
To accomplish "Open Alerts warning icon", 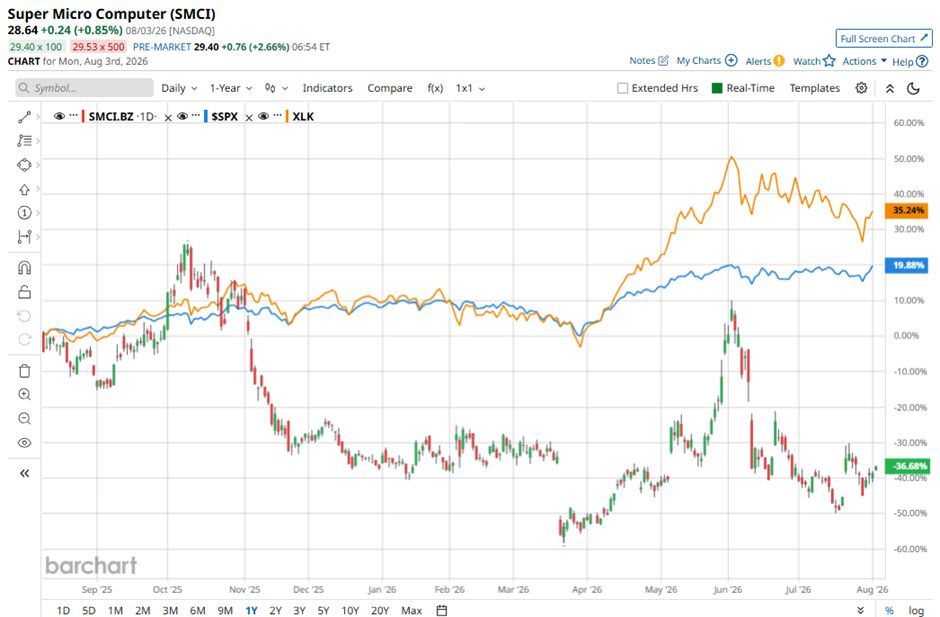I will pos(779,61).
